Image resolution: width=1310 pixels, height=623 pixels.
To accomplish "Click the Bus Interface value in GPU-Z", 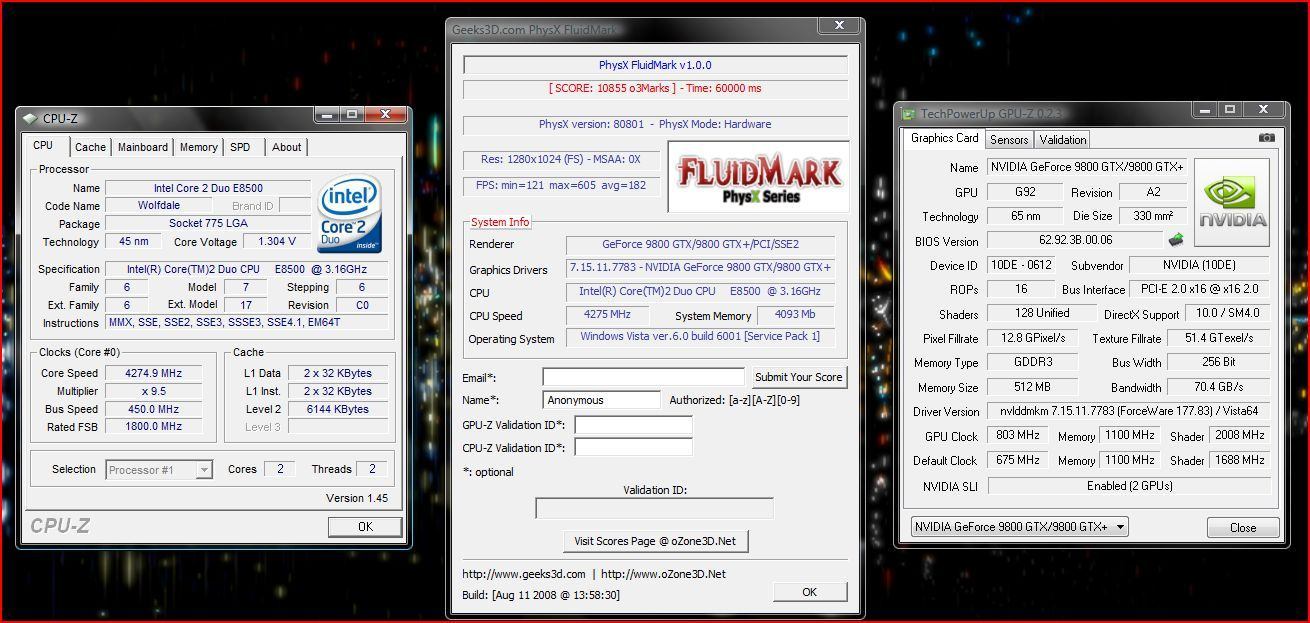I will click(x=1200, y=289).
